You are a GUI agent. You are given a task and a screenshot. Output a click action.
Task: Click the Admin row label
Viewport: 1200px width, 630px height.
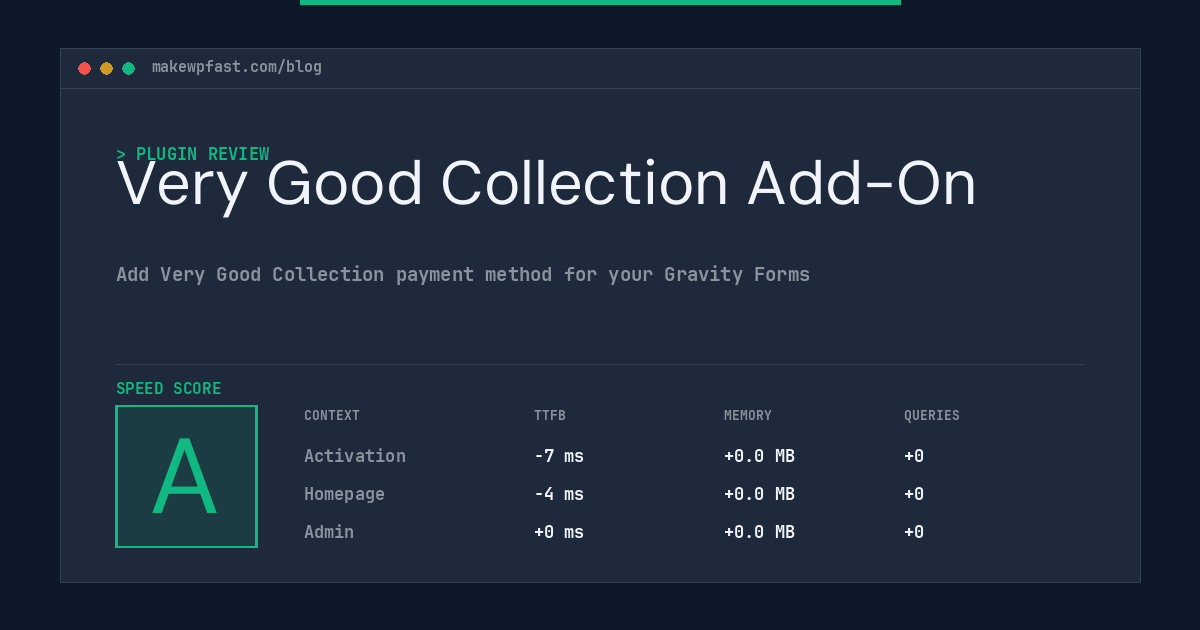pyautogui.click(x=329, y=532)
